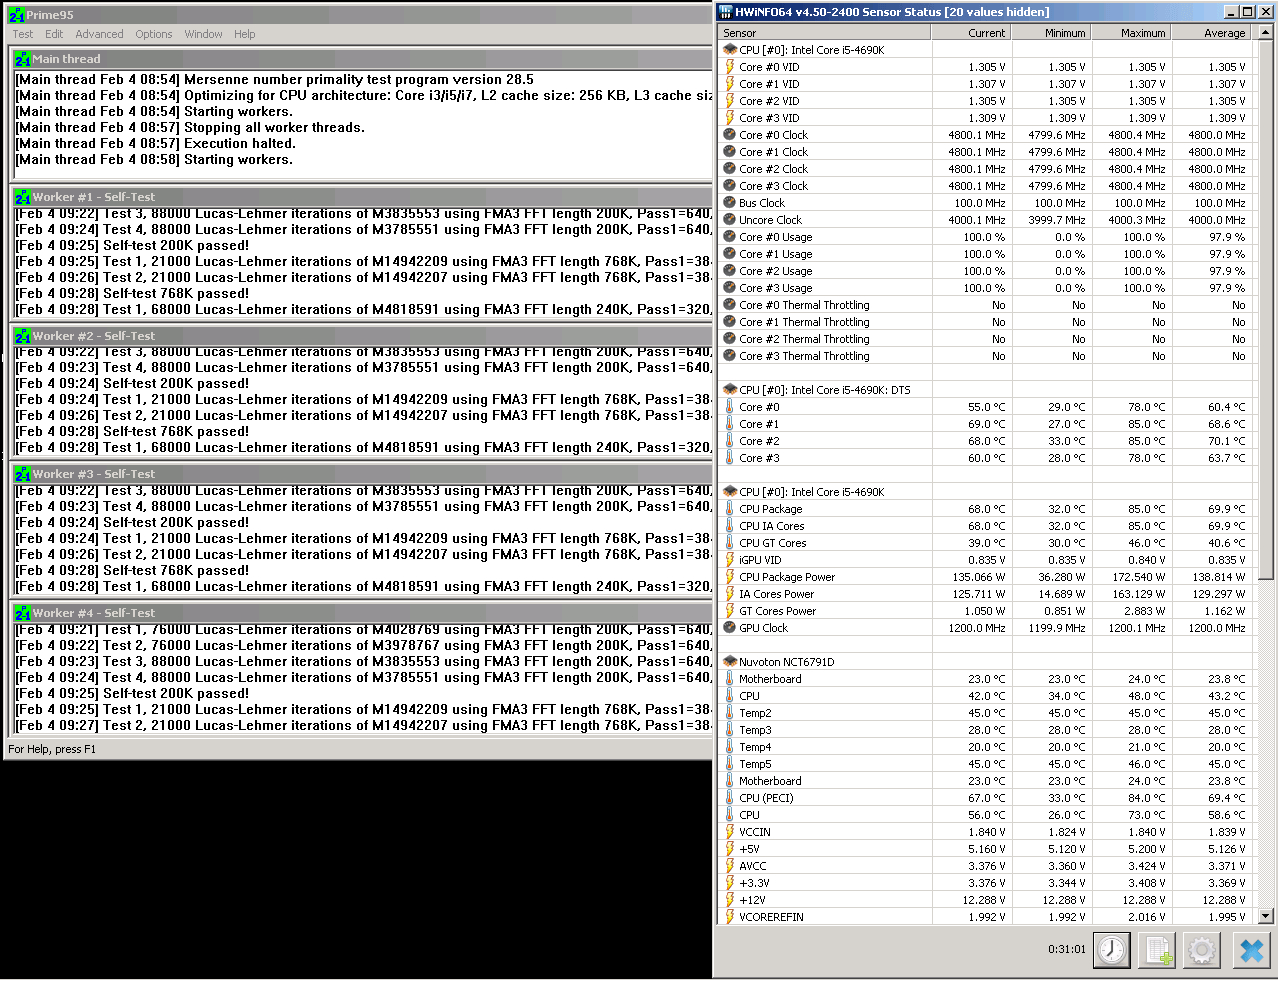This screenshot has height=981, width=1278.
Task: Click the Worker #3 Self-Test window icon
Action: (x=23, y=474)
